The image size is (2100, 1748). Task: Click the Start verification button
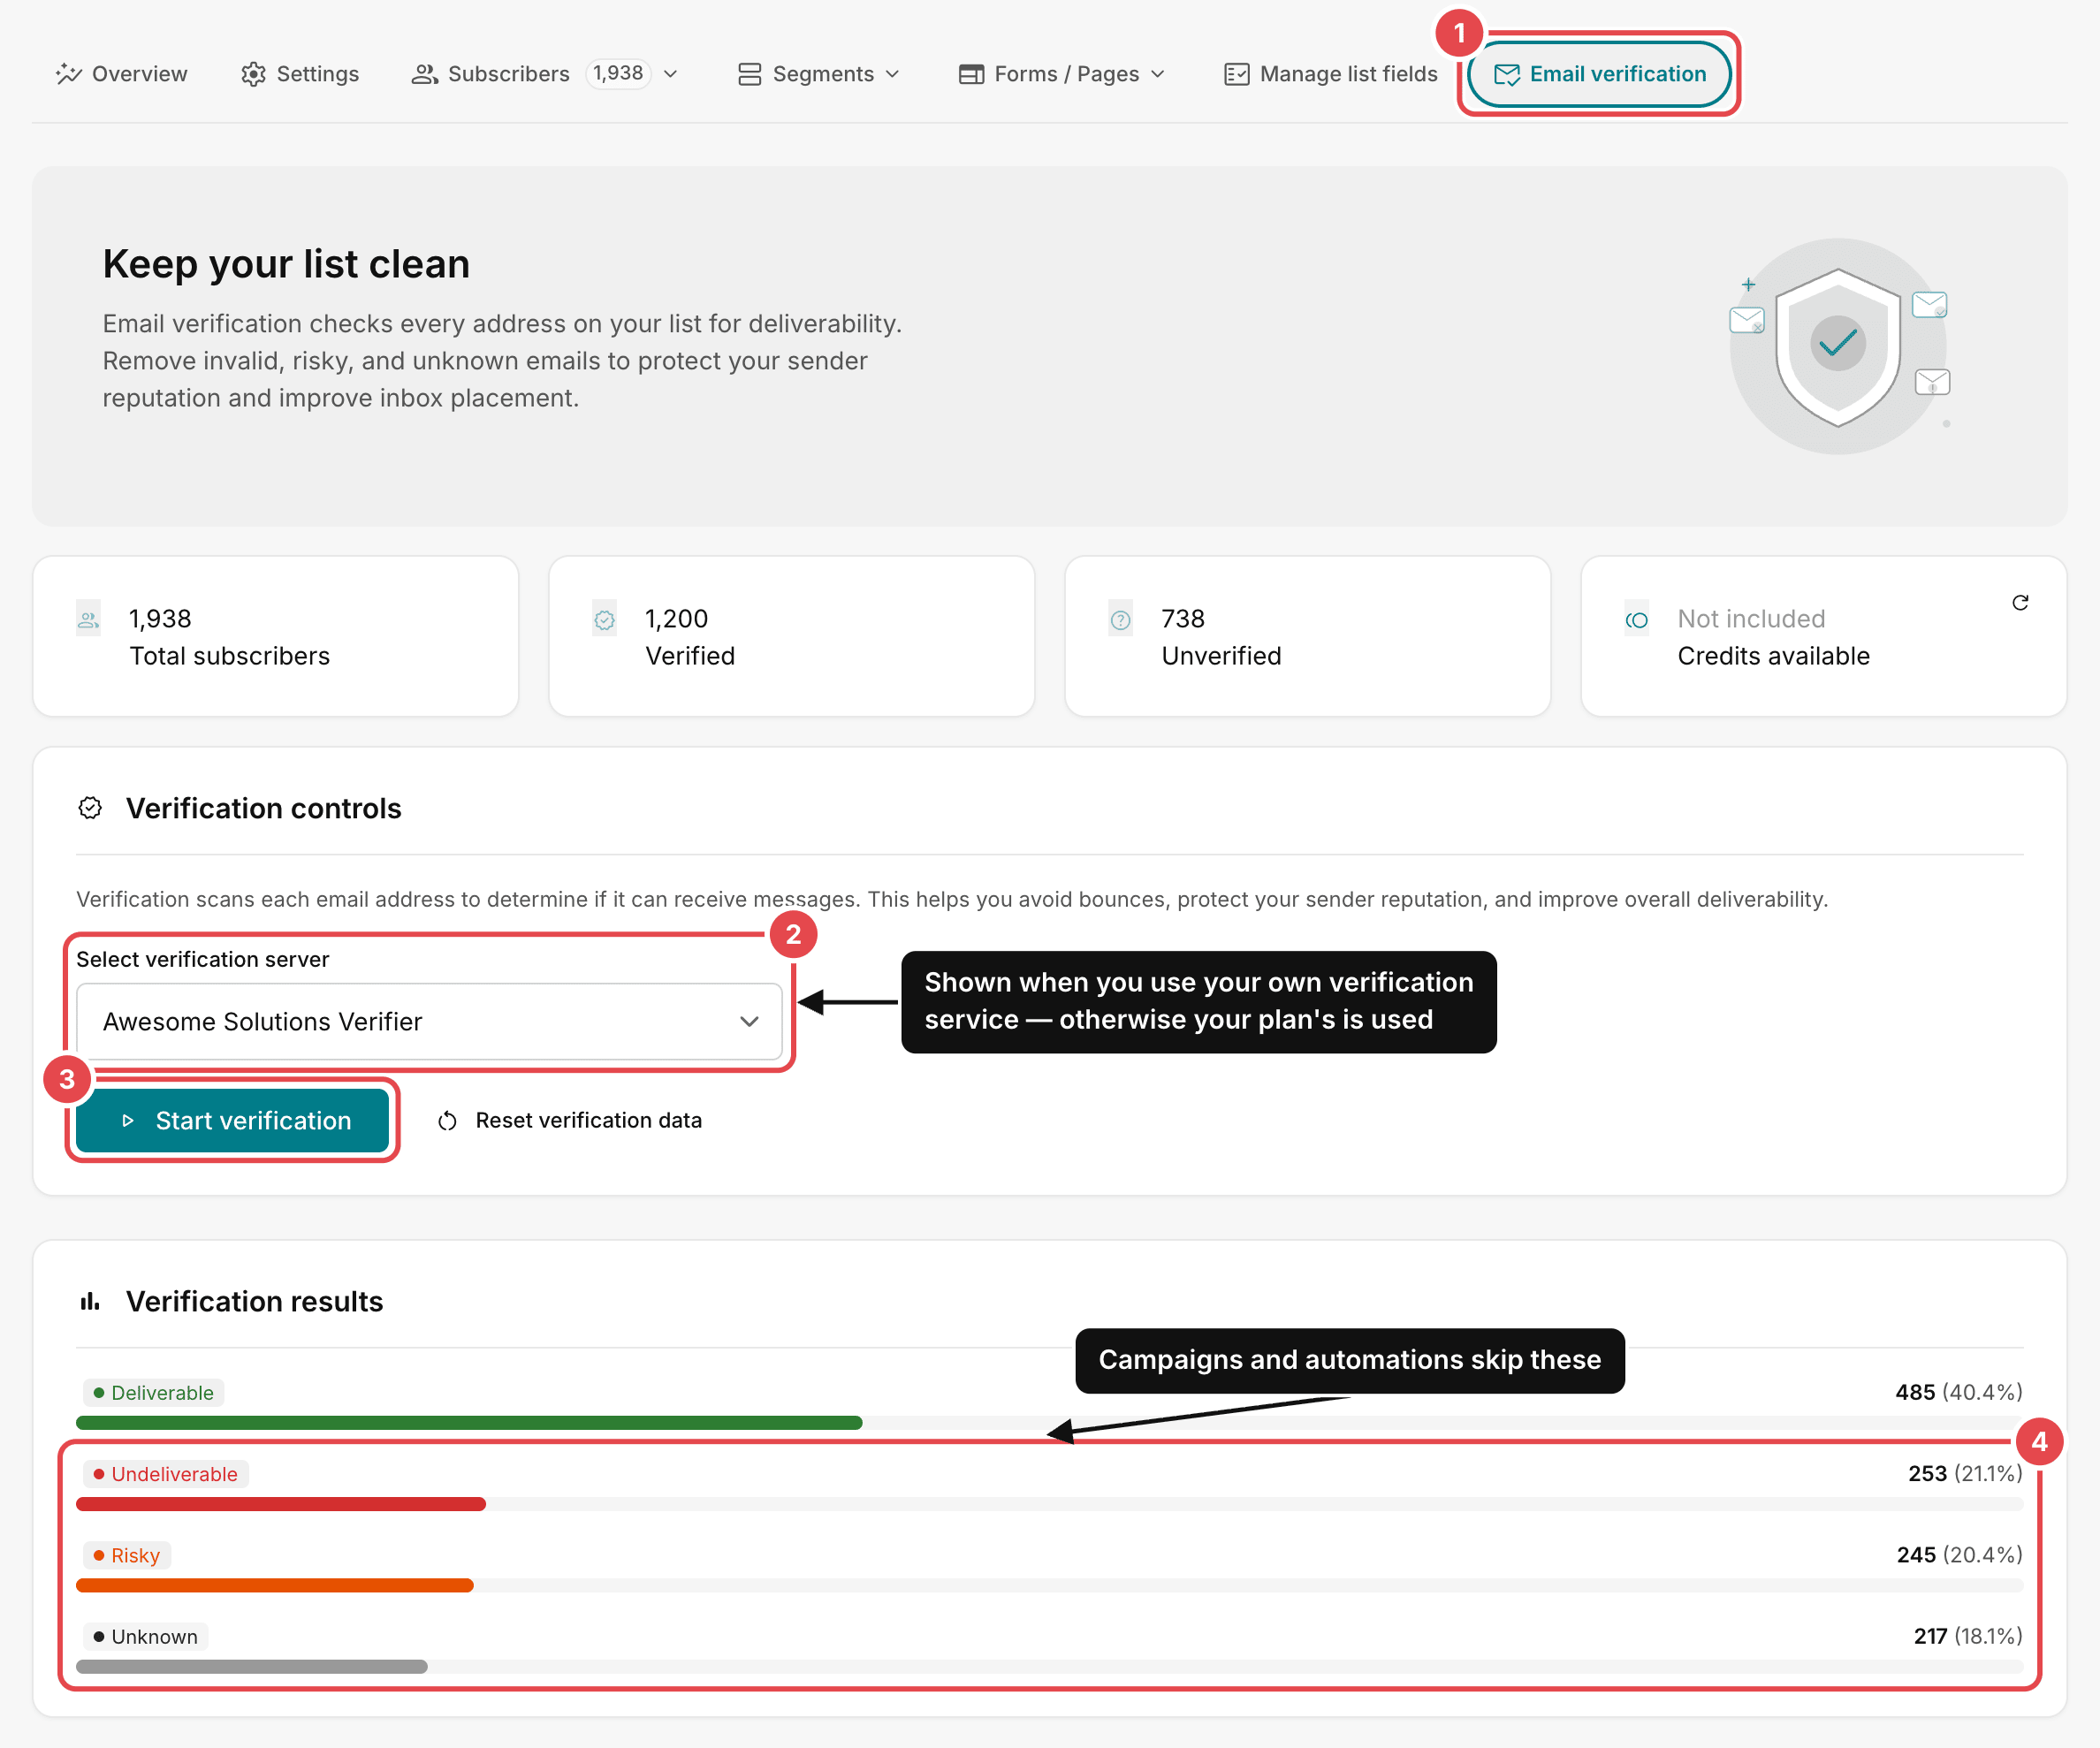tap(232, 1120)
